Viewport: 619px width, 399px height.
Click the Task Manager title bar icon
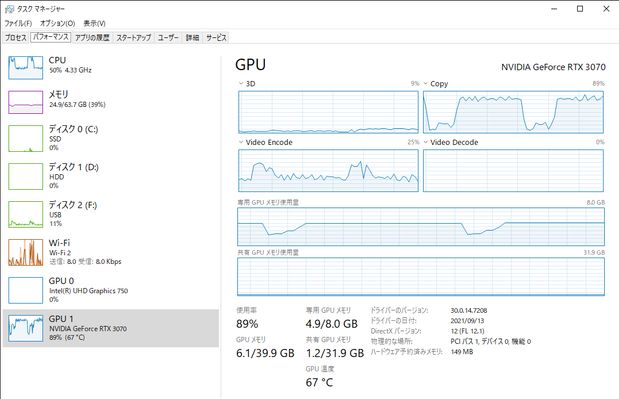[x=9, y=9]
